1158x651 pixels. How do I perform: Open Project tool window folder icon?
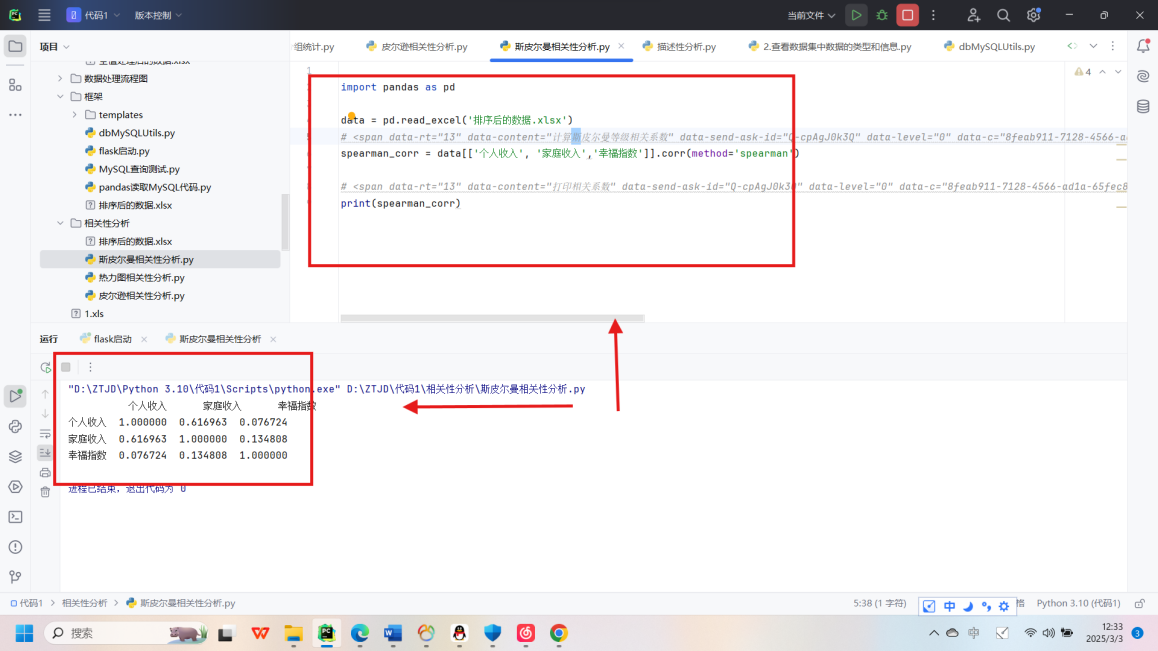point(15,47)
